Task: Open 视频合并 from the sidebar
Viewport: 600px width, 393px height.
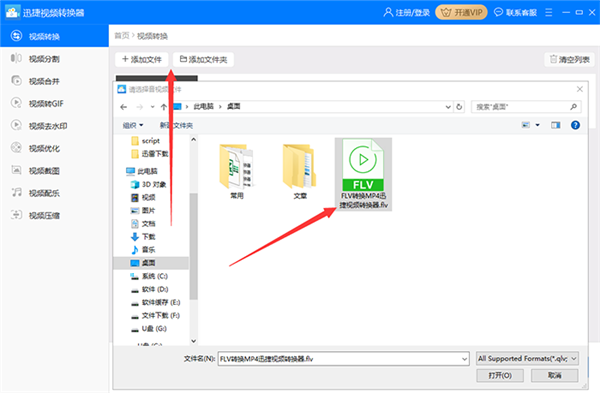Action: [54, 81]
